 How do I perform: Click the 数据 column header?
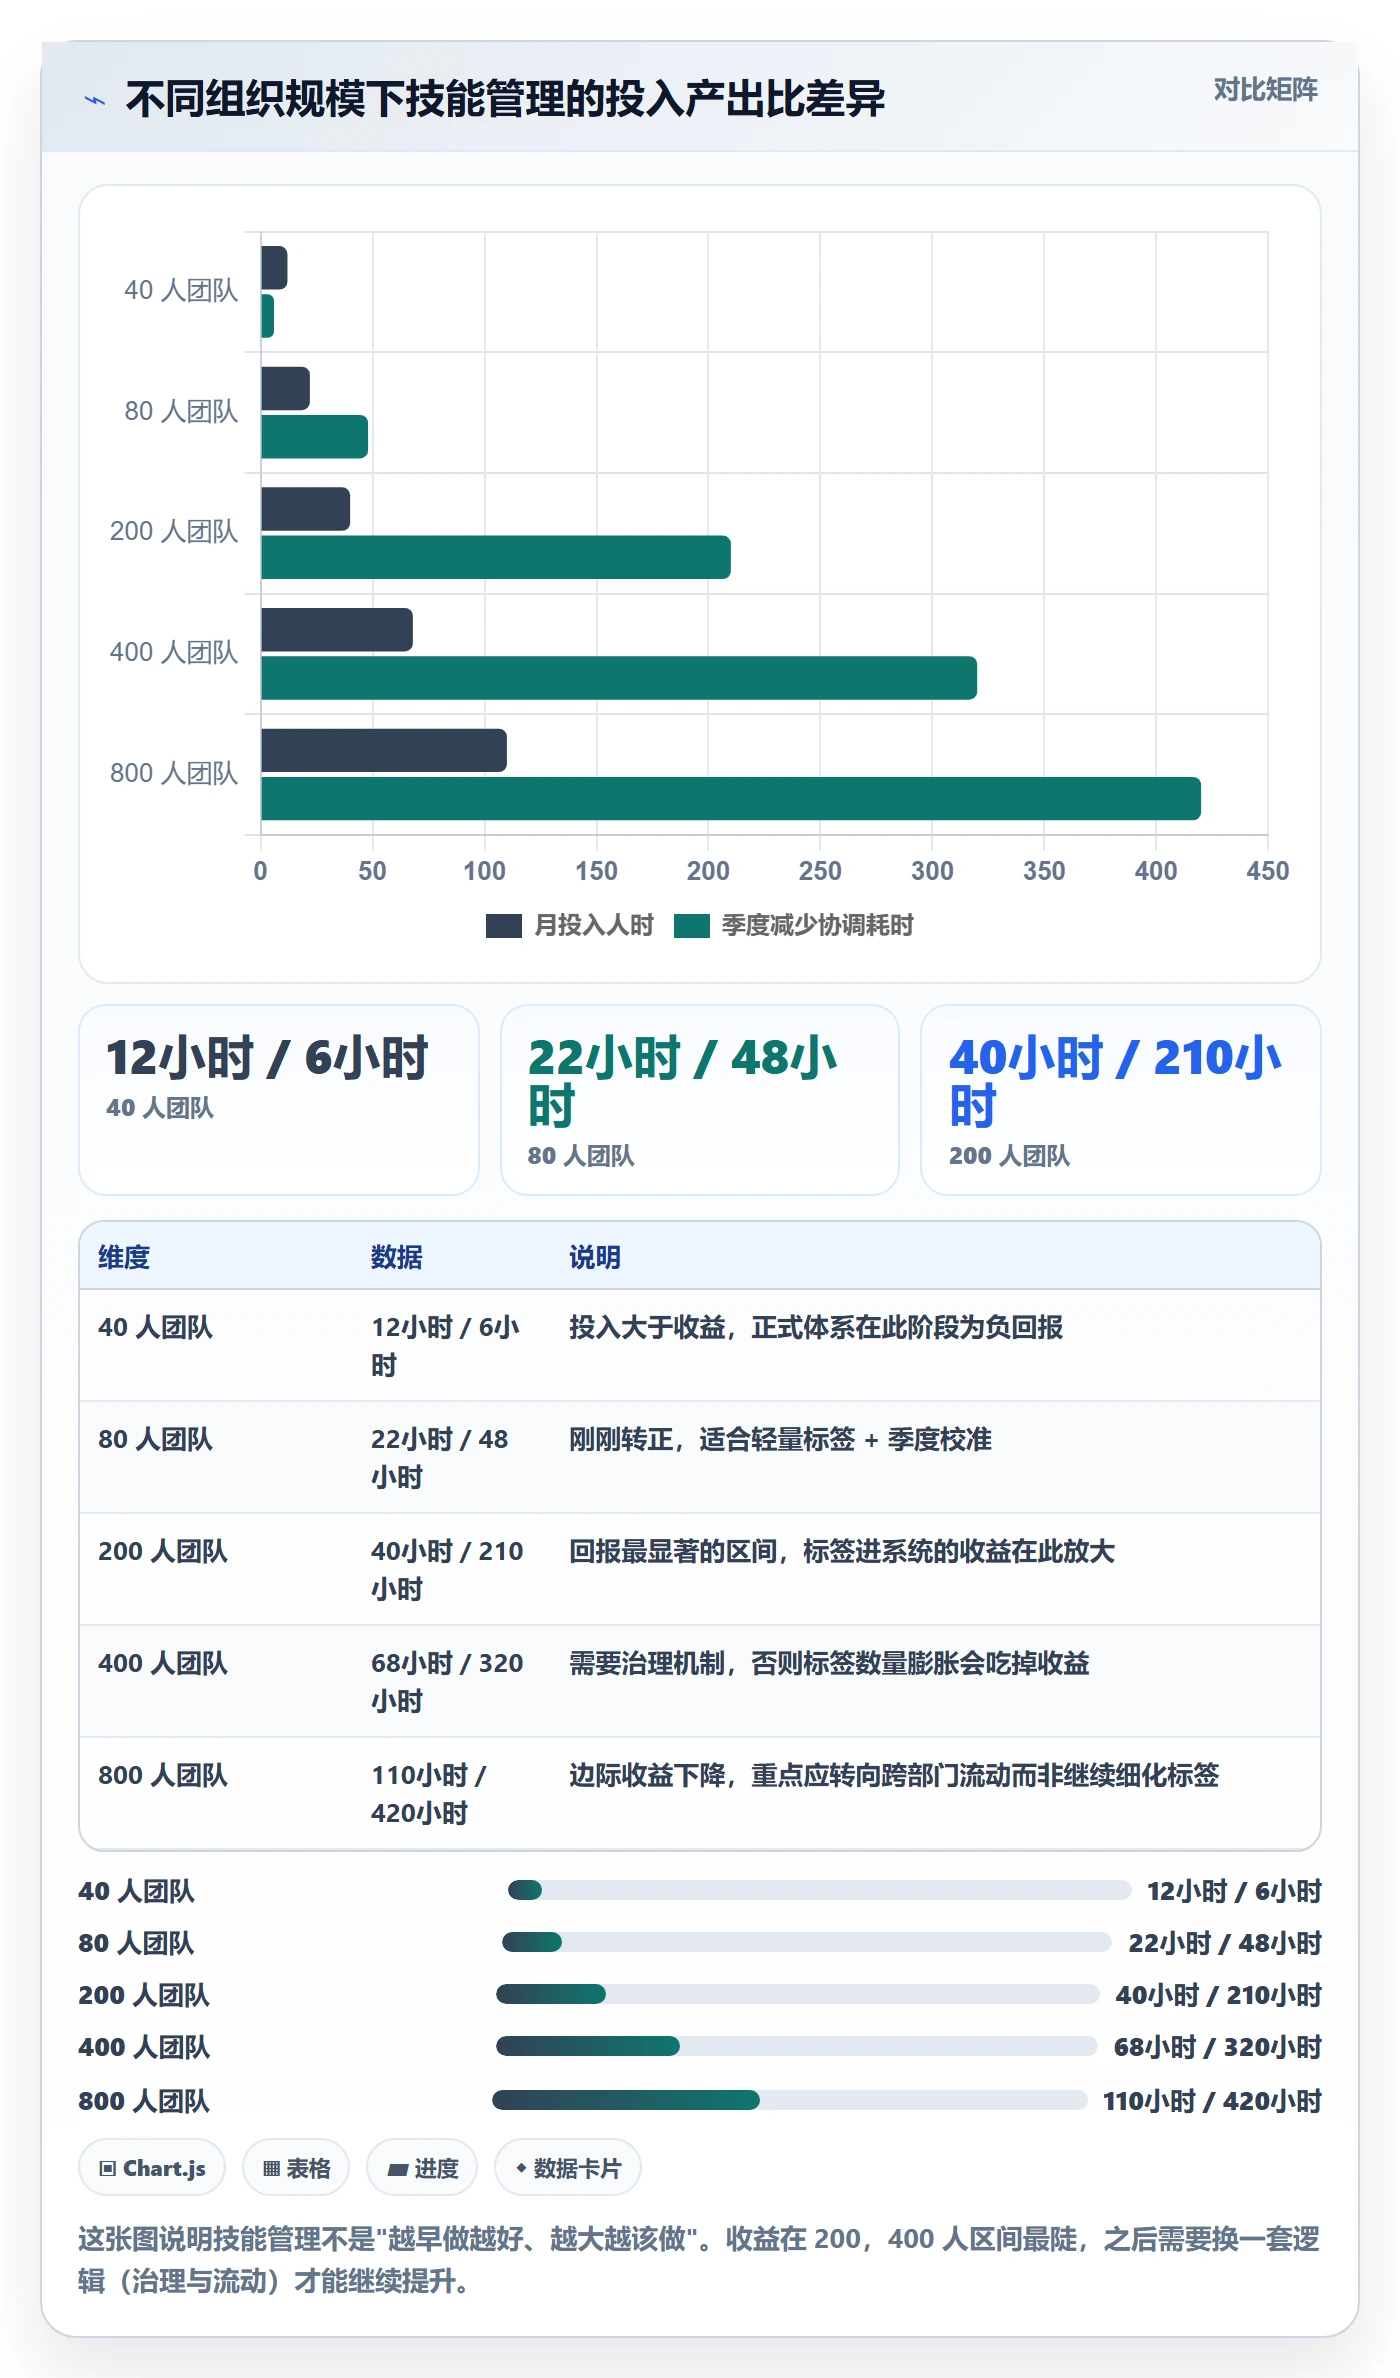(397, 1257)
